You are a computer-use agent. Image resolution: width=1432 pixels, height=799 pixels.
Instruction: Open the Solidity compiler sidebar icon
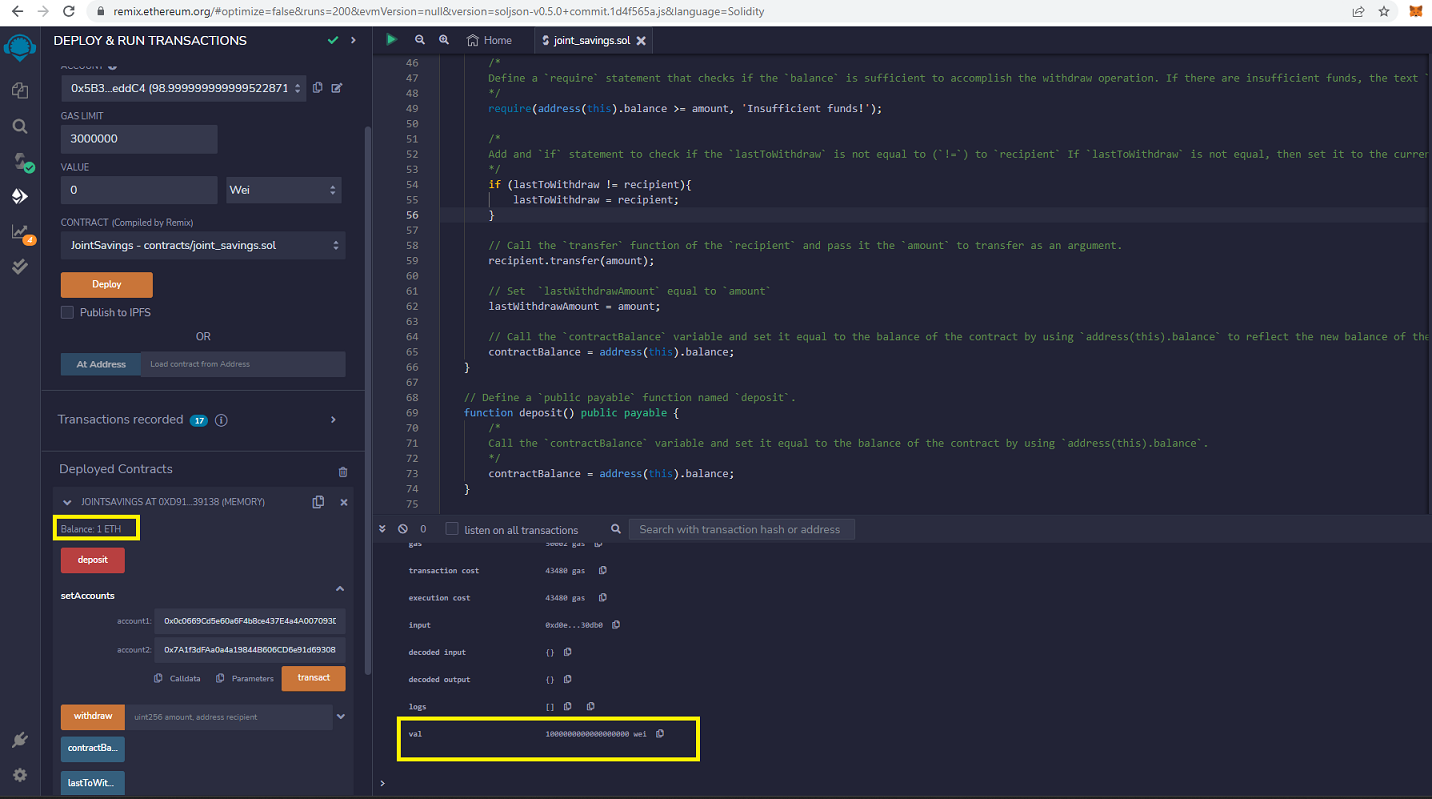(21, 162)
